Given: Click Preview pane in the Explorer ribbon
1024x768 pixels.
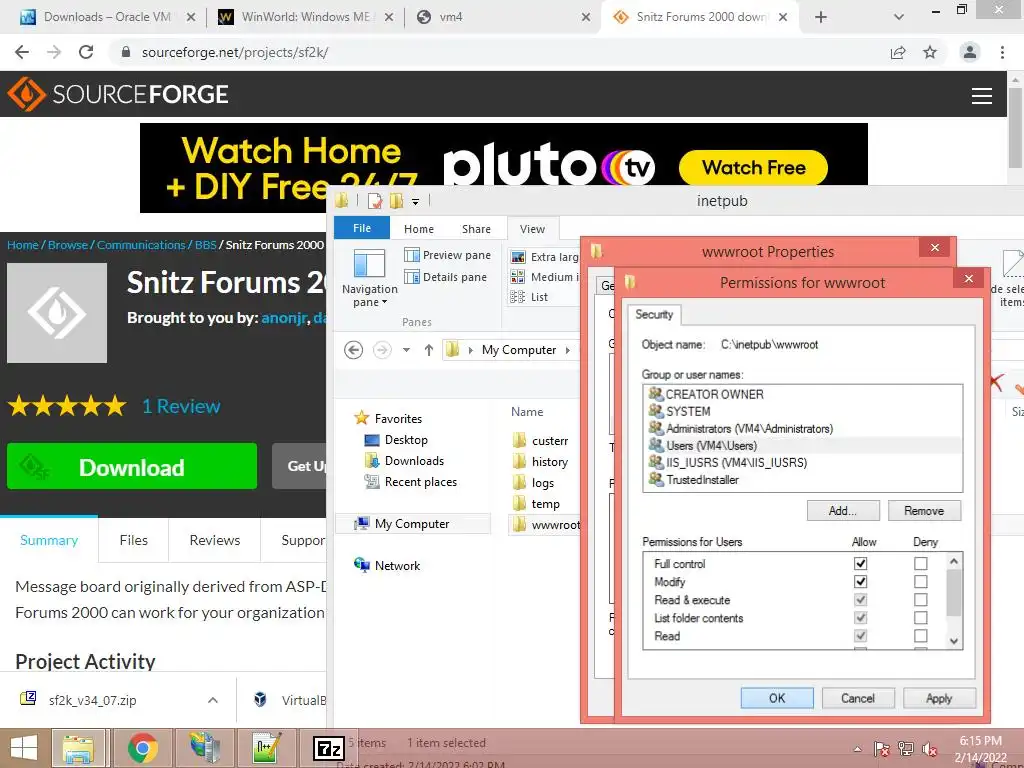Looking at the screenshot, I should (x=447, y=255).
